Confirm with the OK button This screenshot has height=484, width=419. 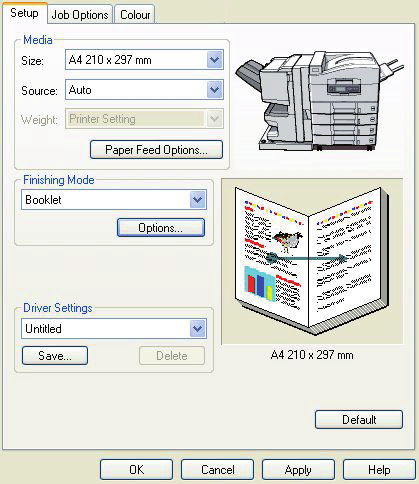tap(136, 470)
